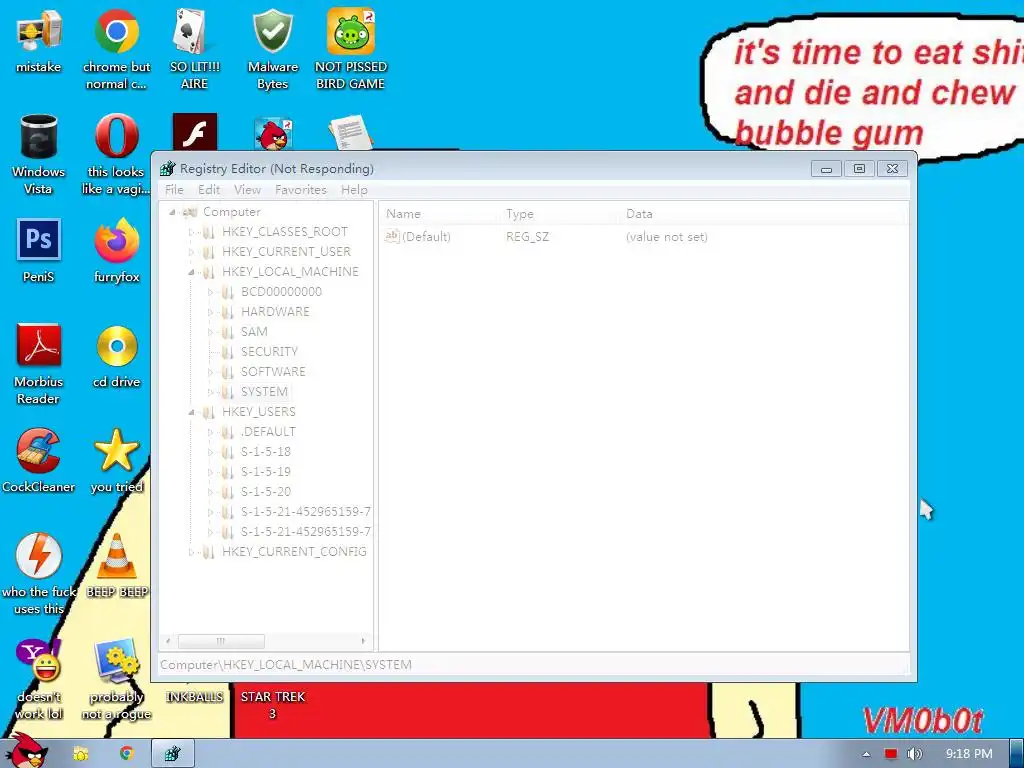Click the REG_SZ type cell
1024x768 pixels.
point(528,236)
